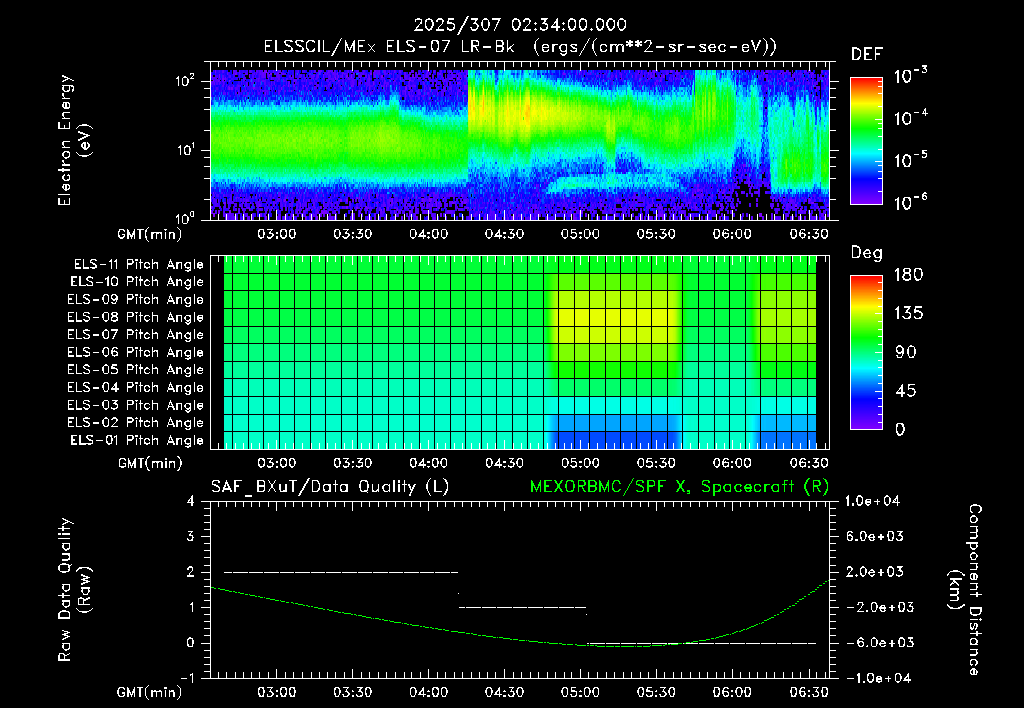Screen dimensions: 1024x708
Task: Click the Electron Energy (eV) axis label
Action: (x=74, y=140)
